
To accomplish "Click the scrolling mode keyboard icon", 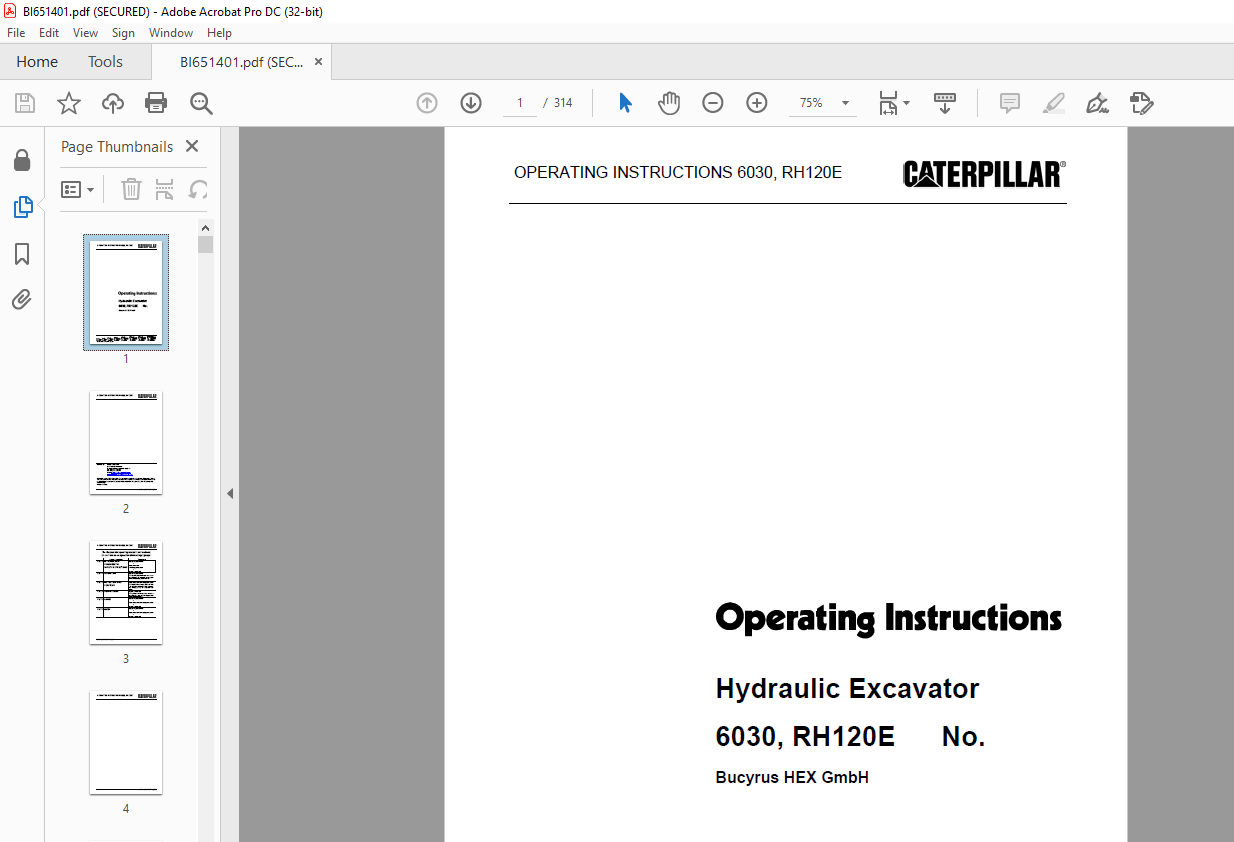I will [945, 103].
